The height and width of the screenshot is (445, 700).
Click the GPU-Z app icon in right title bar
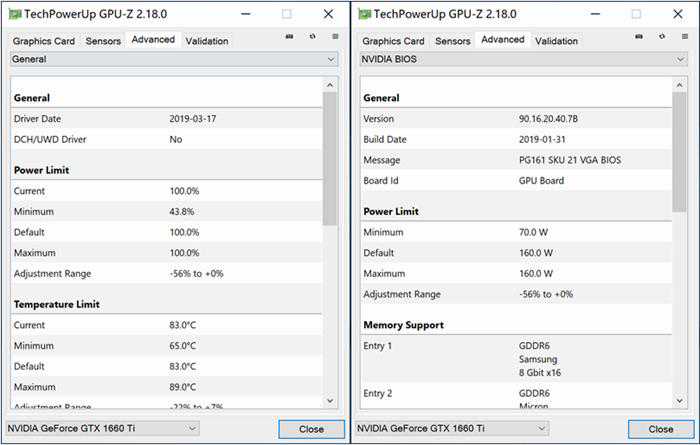click(x=366, y=14)
